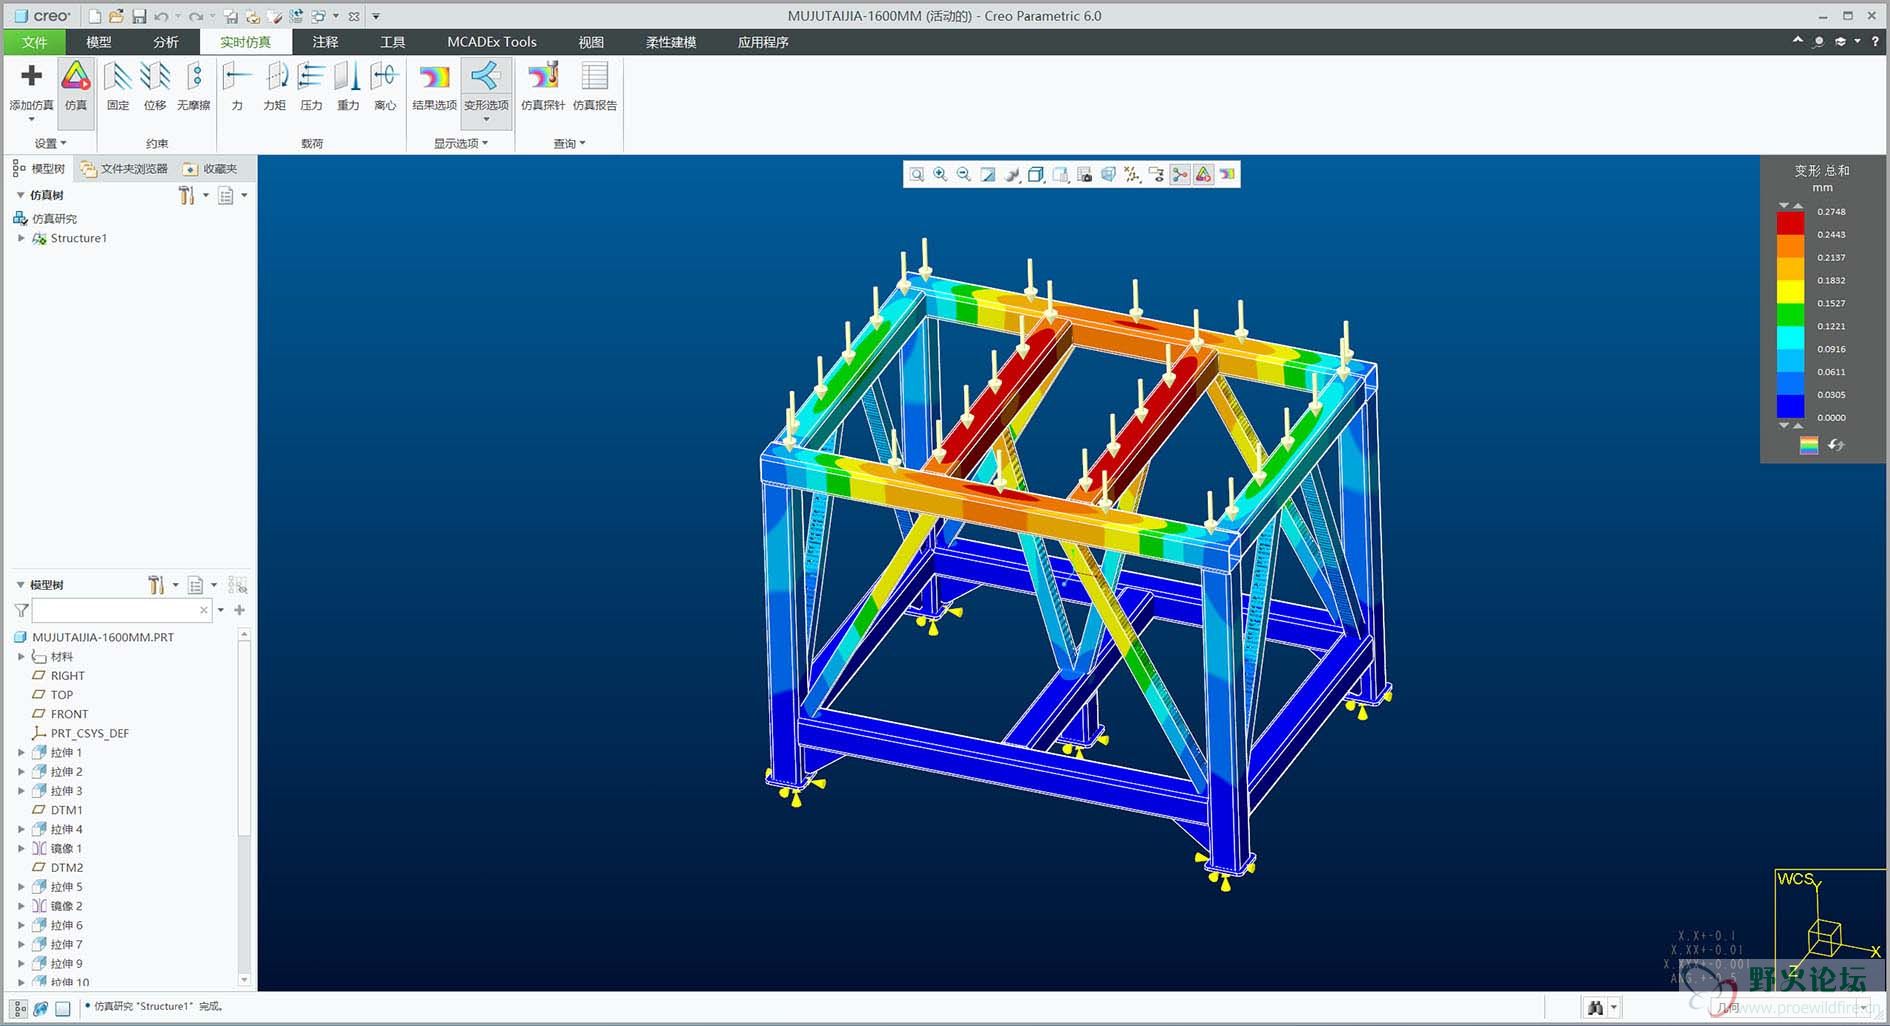
Task: Expand the 材料 materials node
Action: tap(21, 657)
